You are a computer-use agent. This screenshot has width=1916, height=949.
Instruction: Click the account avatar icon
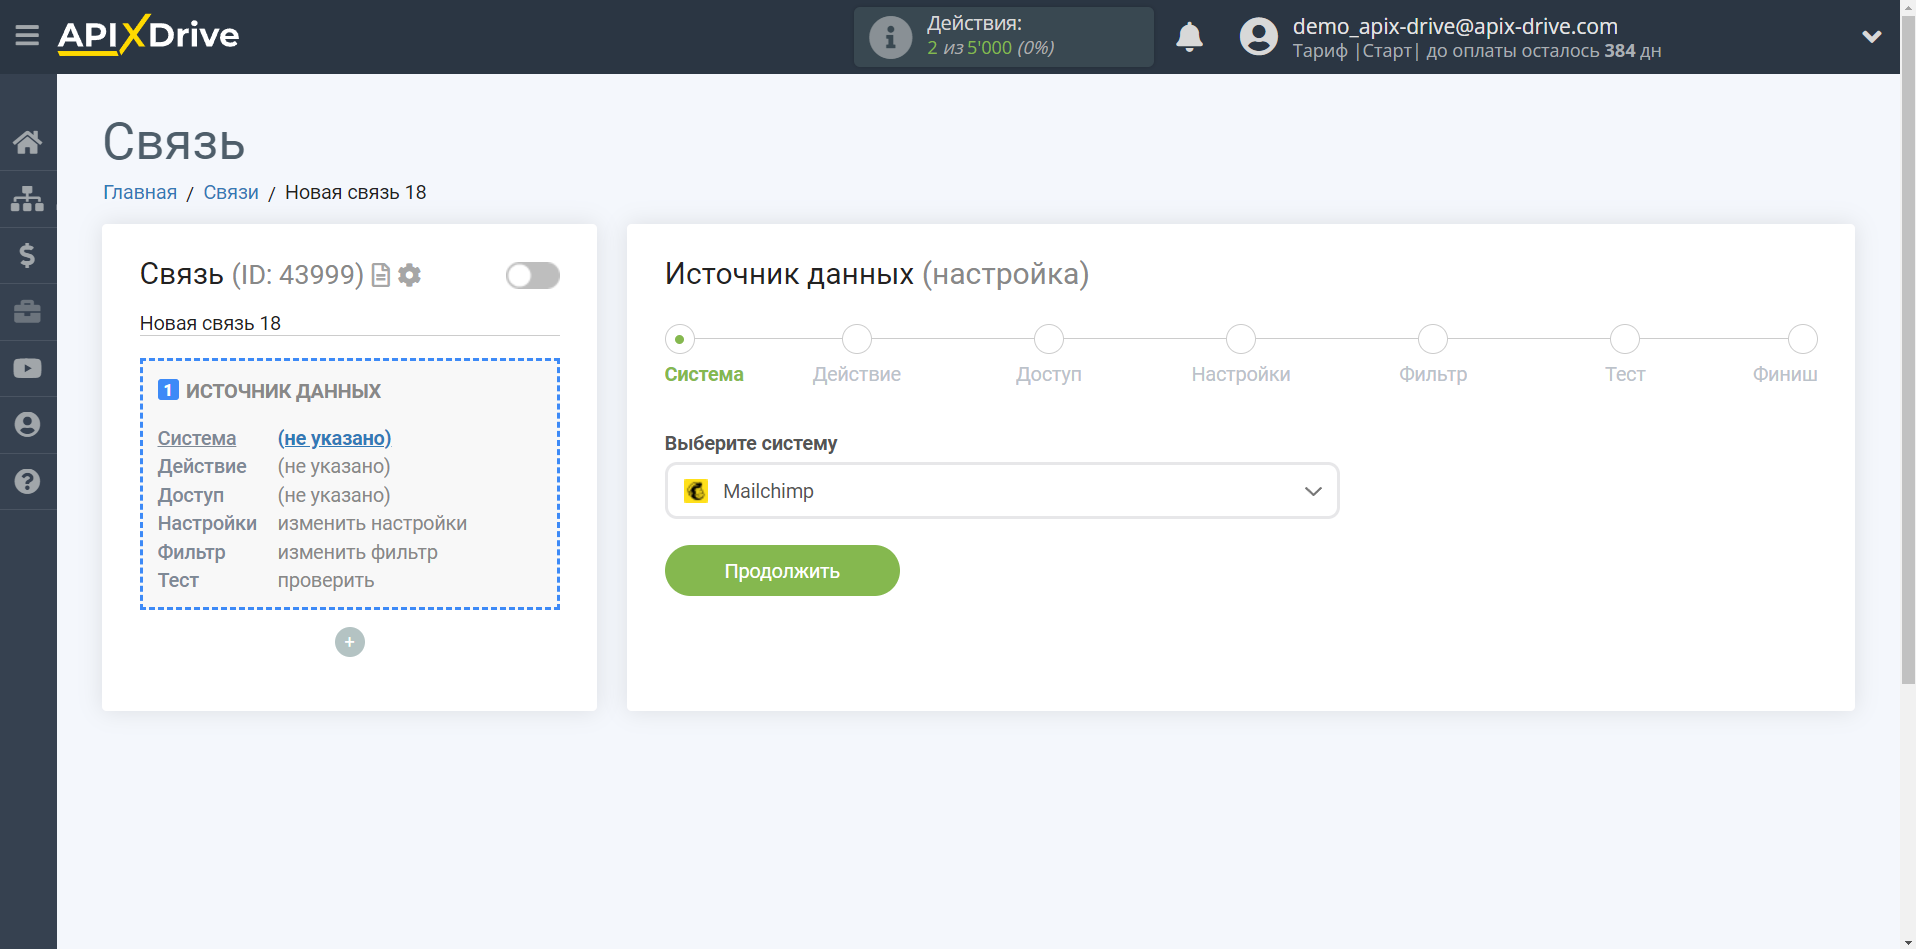[1258, 37]
